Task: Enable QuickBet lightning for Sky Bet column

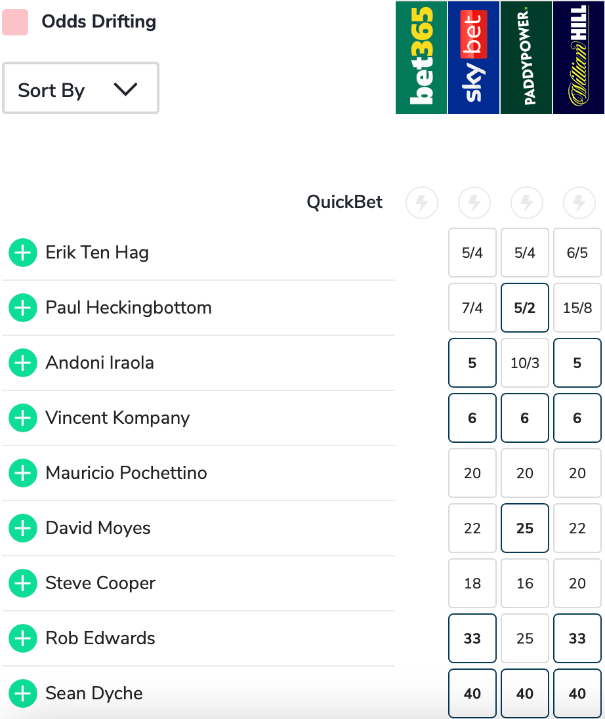Action: click(x=473, y=203)
